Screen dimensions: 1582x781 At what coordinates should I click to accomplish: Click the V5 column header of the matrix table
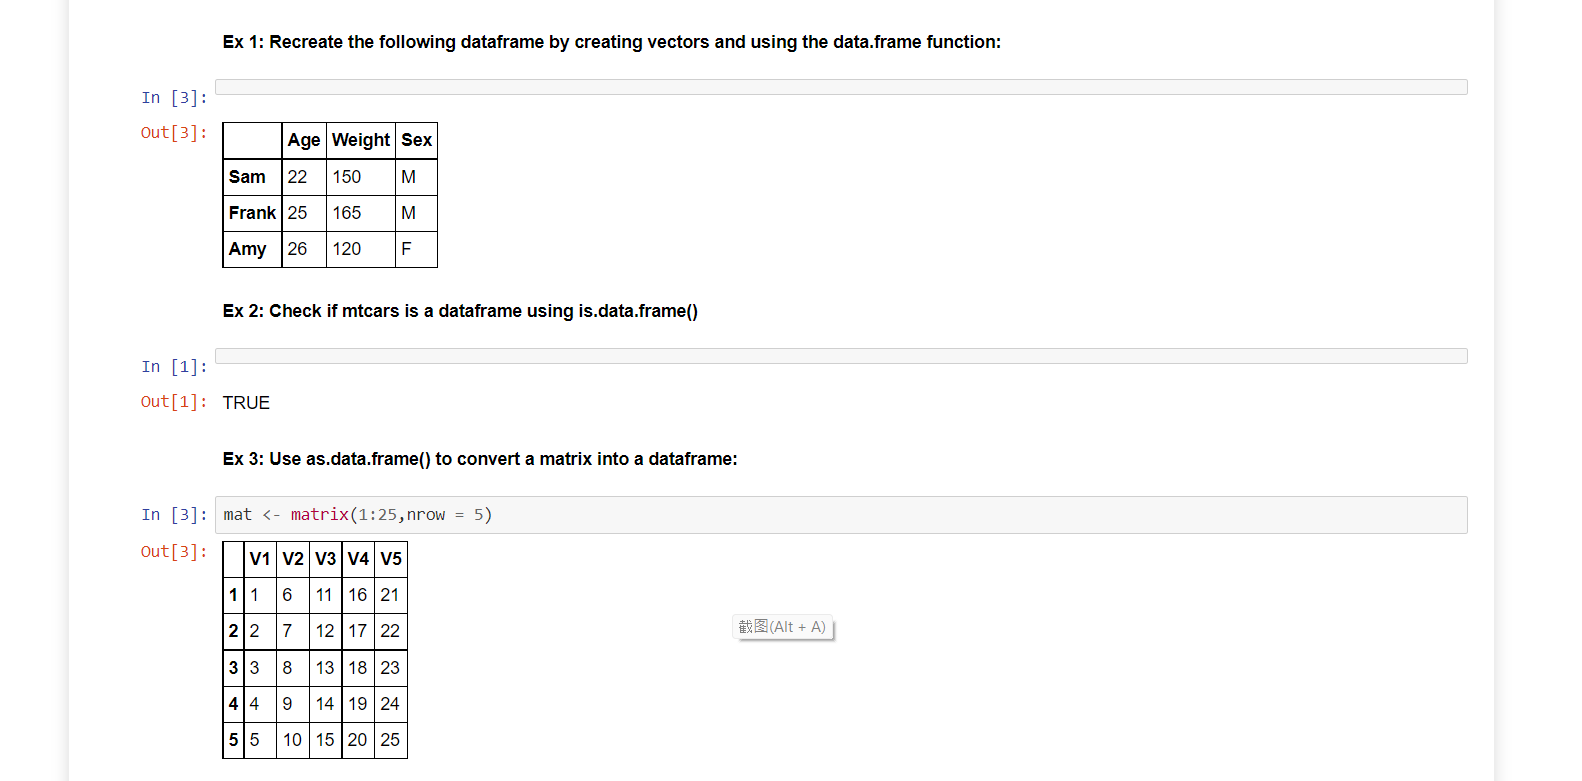[390, 559]
